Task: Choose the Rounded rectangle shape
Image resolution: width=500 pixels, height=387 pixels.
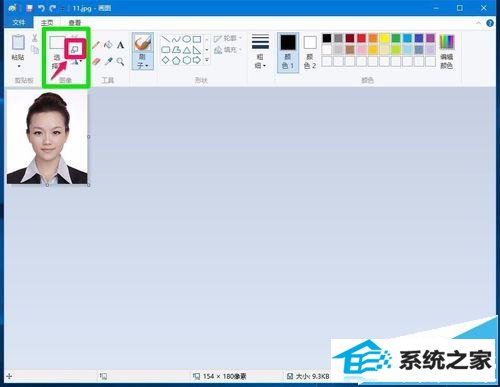Action: [x=165, y=50]
